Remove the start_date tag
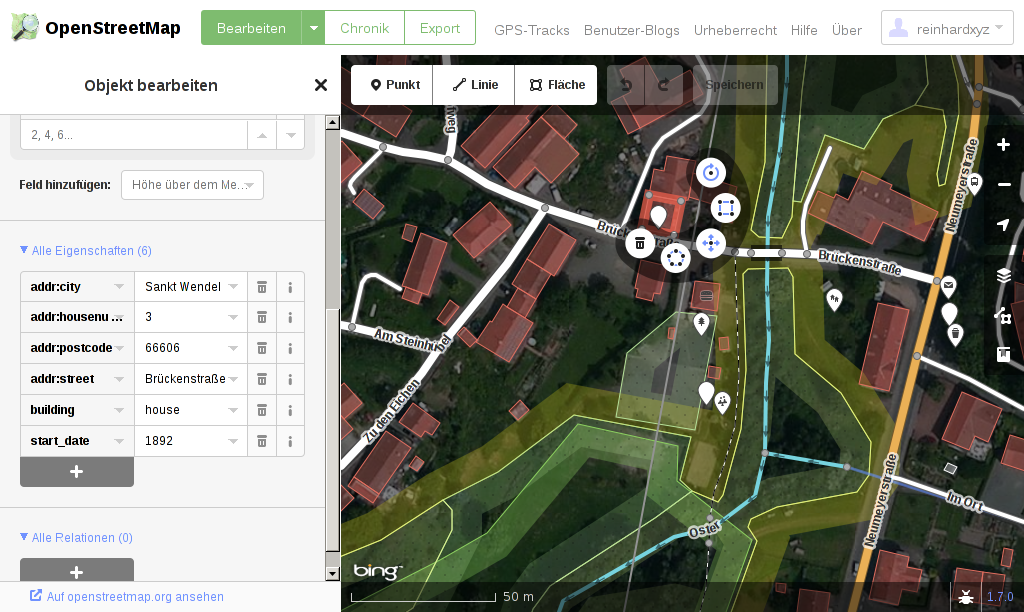 pos(262,441)
